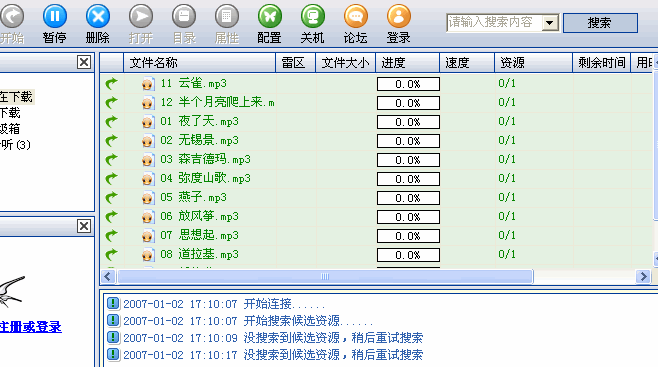Image resolution: width=658 pixels, height=367 pixels.
Task: Close the upper left panel
Action: (x=84, y=62)
